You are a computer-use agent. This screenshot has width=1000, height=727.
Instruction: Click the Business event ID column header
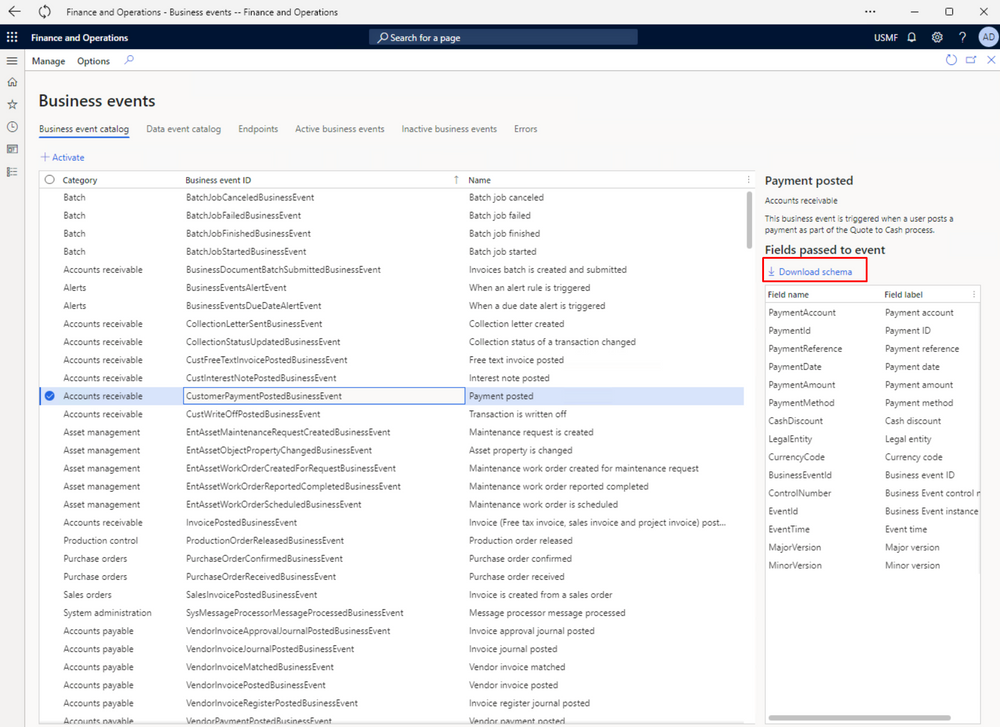click(218, 180)
